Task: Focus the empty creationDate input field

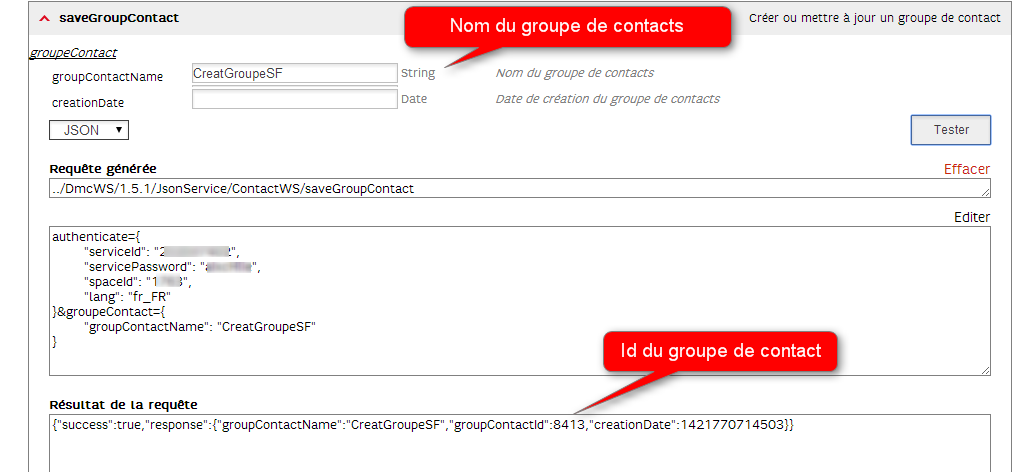Action: (294, 99)
